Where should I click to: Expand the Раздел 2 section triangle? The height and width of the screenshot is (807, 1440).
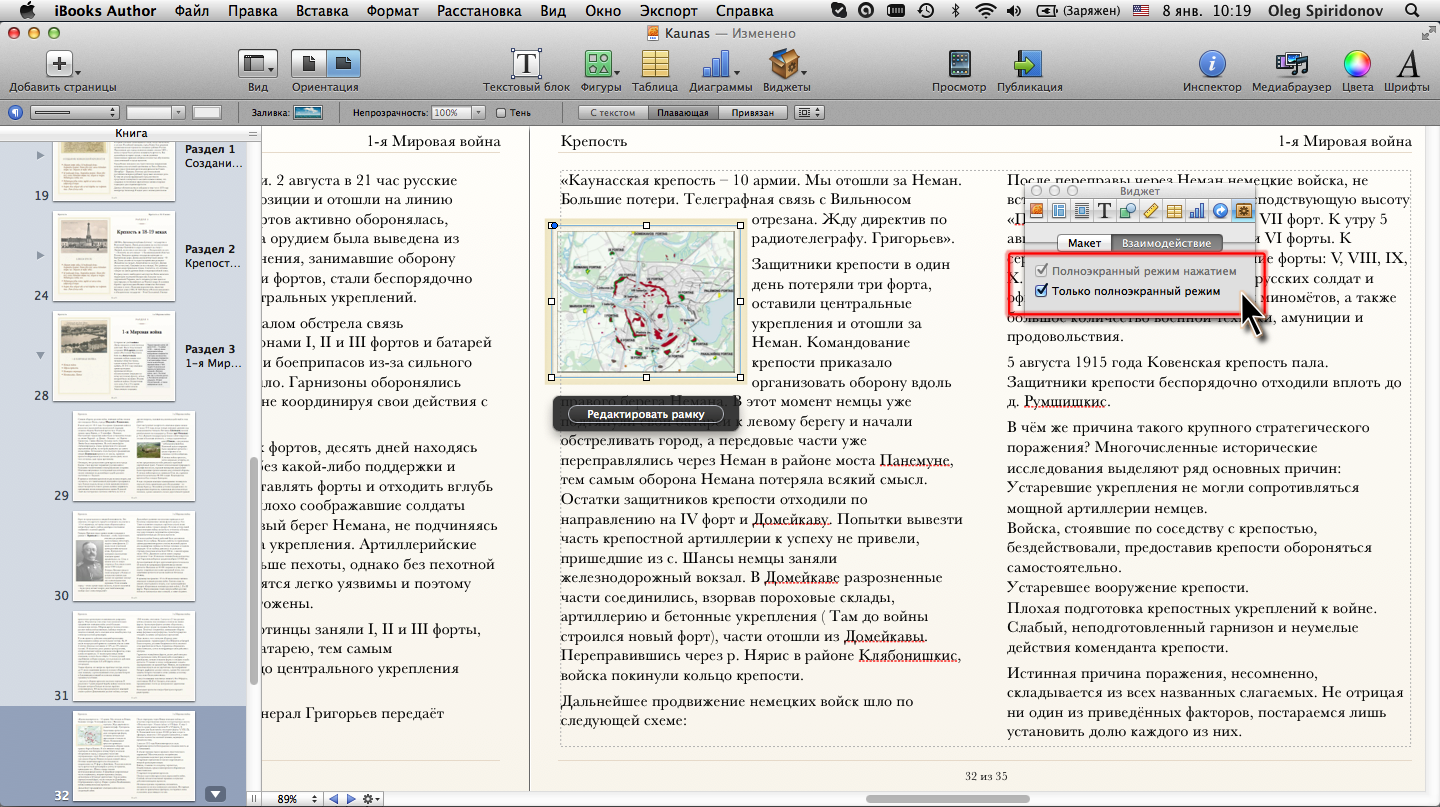coord(41,255)
